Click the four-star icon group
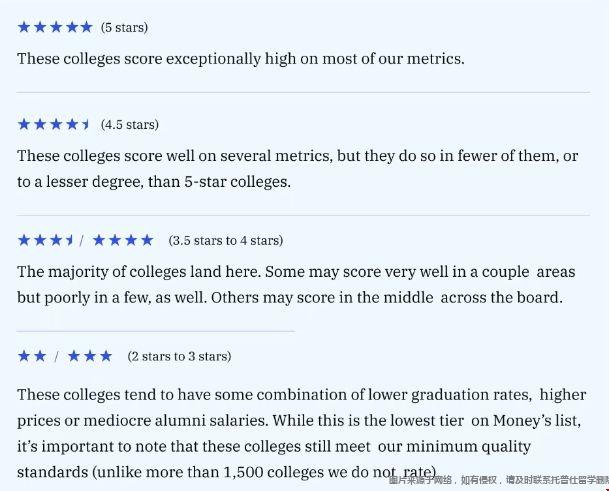This screenshot has width=609, height=491. pos(123,240)
